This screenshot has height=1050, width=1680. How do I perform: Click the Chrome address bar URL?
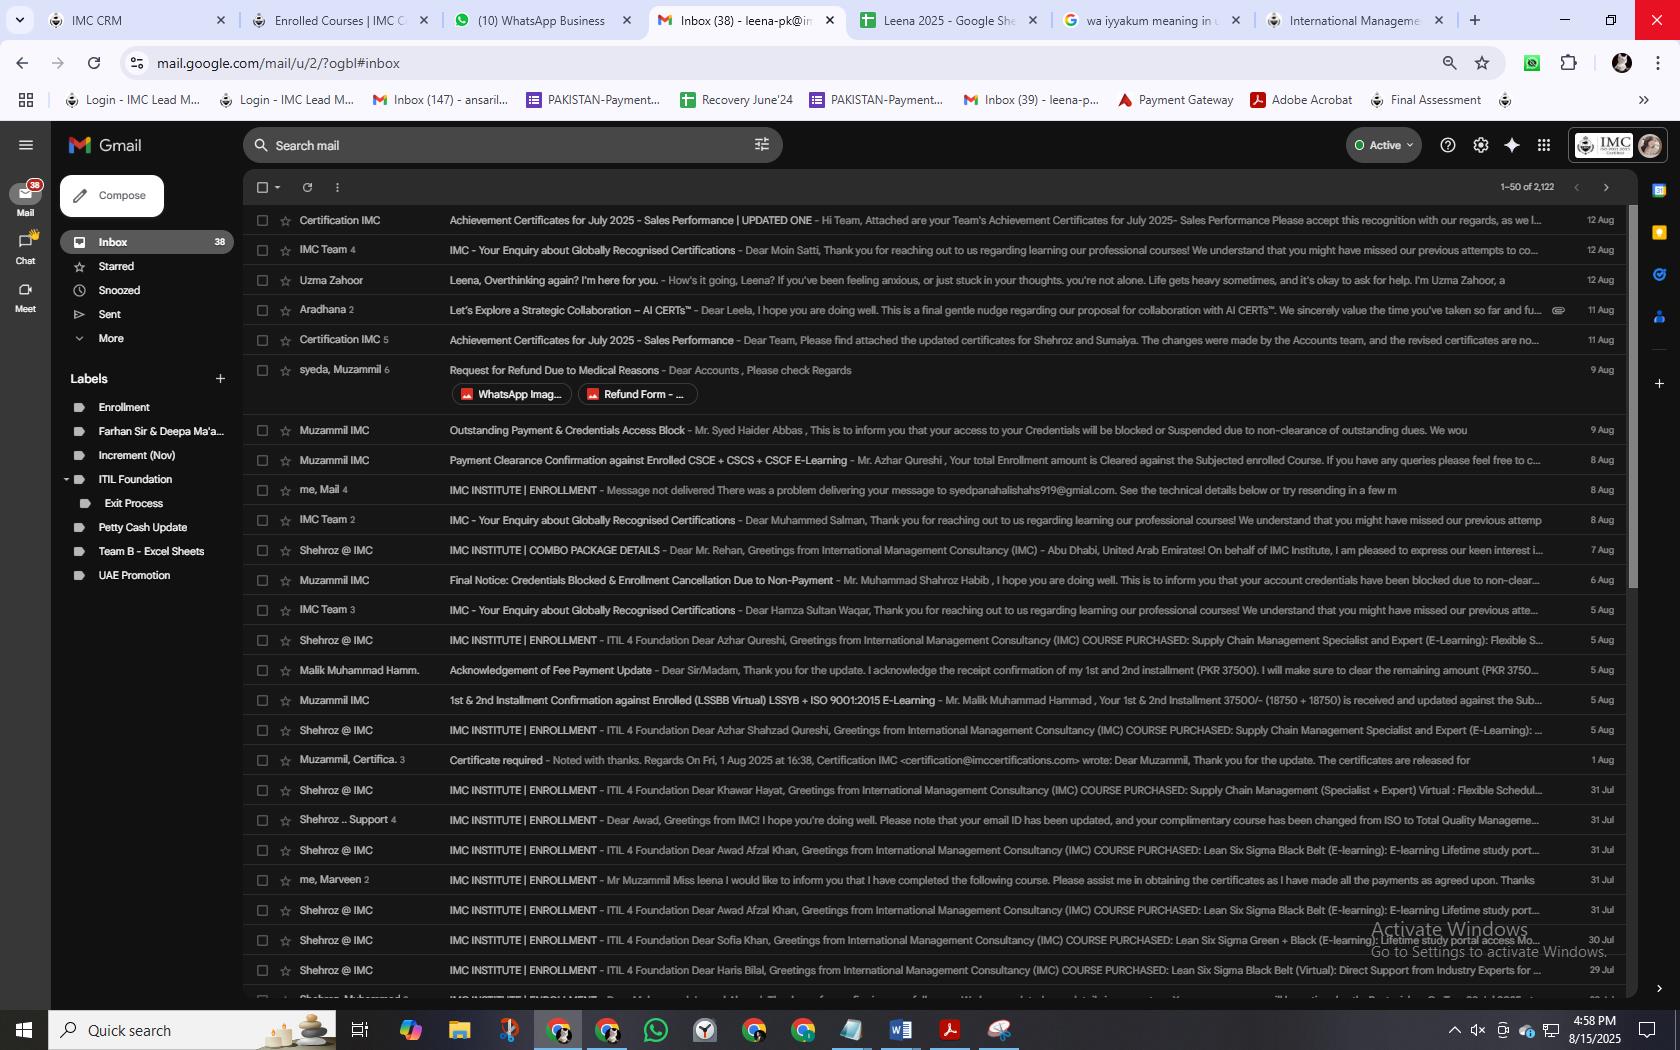278,63
